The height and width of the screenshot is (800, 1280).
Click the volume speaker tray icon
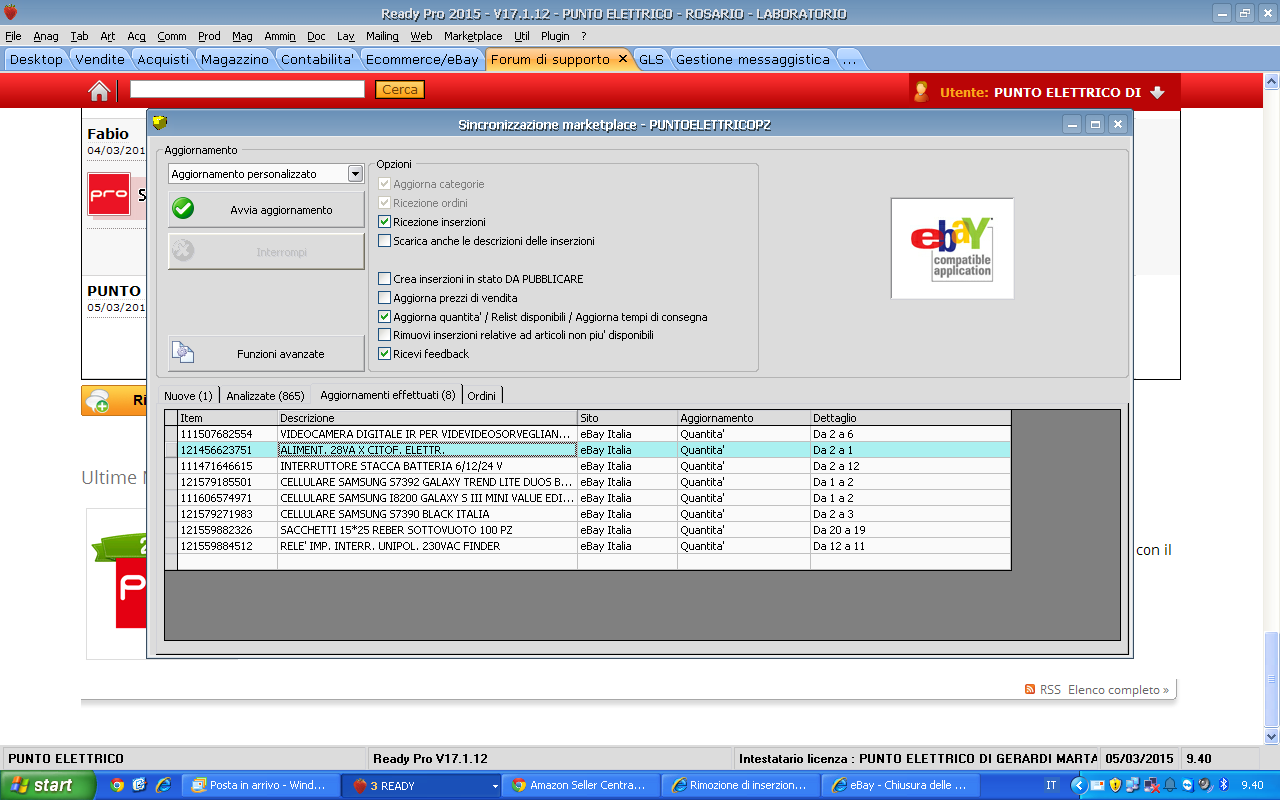[x=1205, y=785]
